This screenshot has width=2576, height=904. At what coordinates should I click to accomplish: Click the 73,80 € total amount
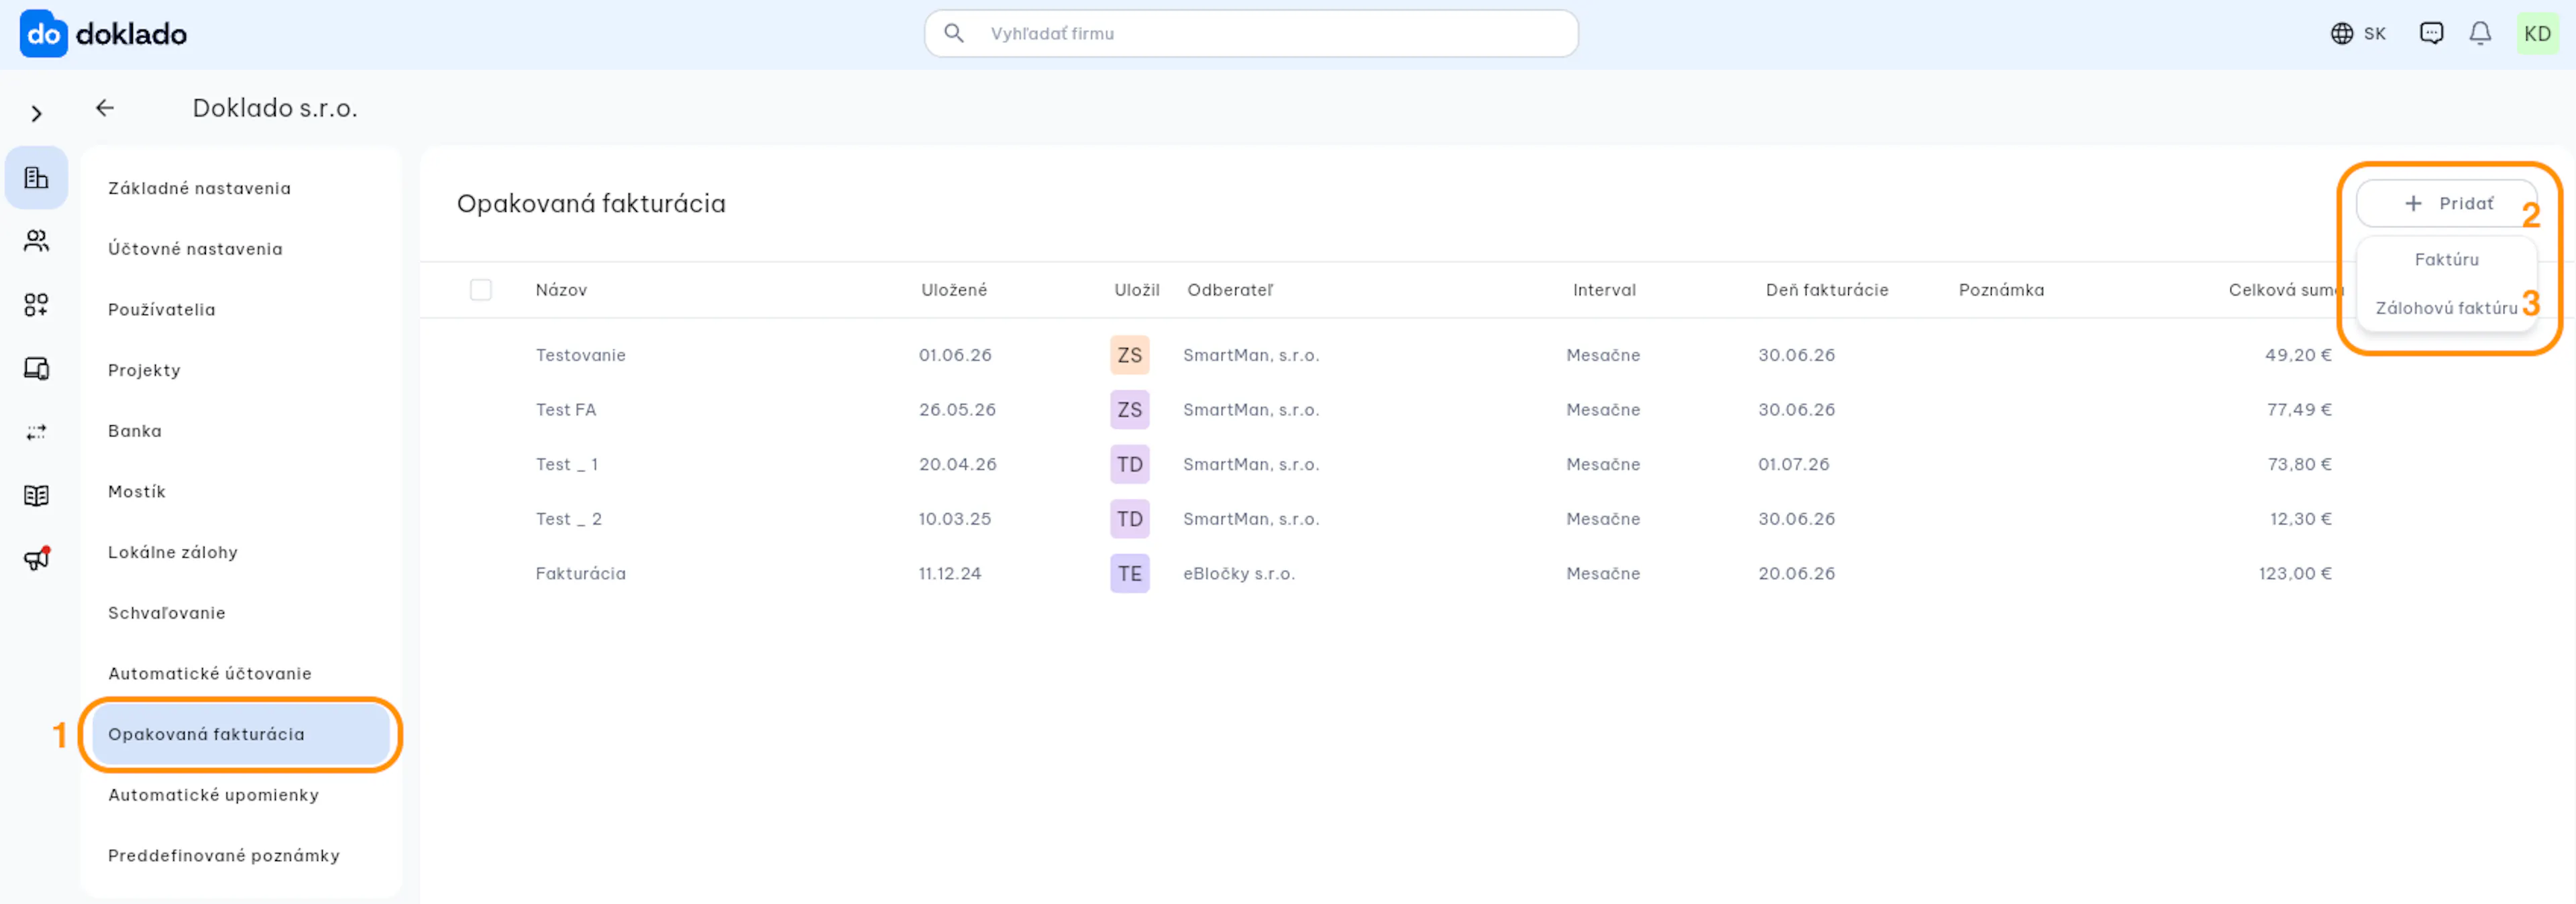(x=2299, y=464)
